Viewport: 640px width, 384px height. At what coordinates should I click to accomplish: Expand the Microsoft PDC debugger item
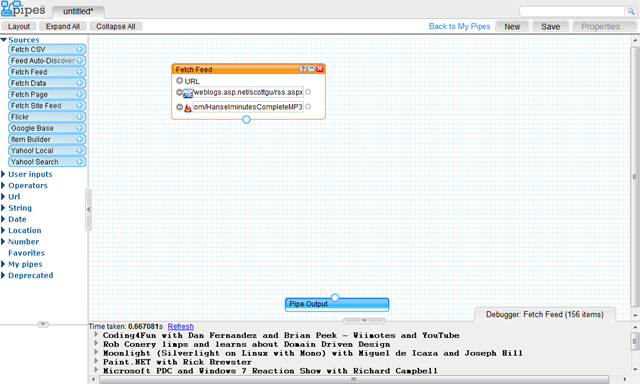pos(96,370)
